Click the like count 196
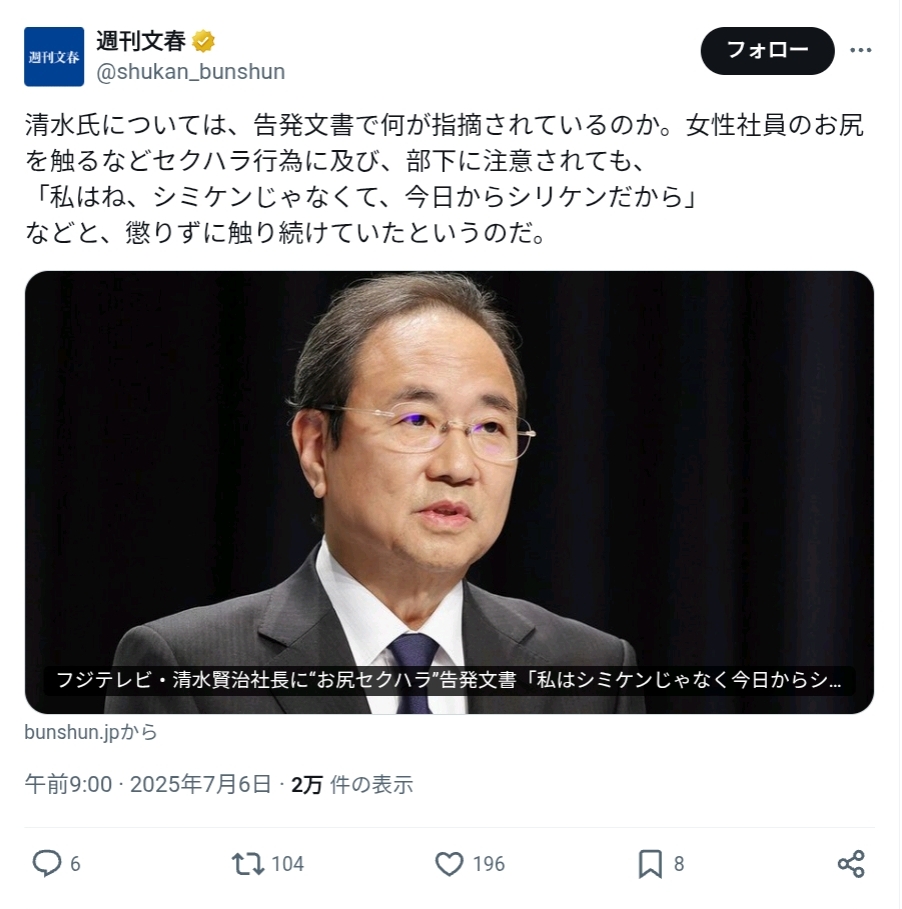The image size is (902, 909). pyautogui.click(x=489, y=864)
